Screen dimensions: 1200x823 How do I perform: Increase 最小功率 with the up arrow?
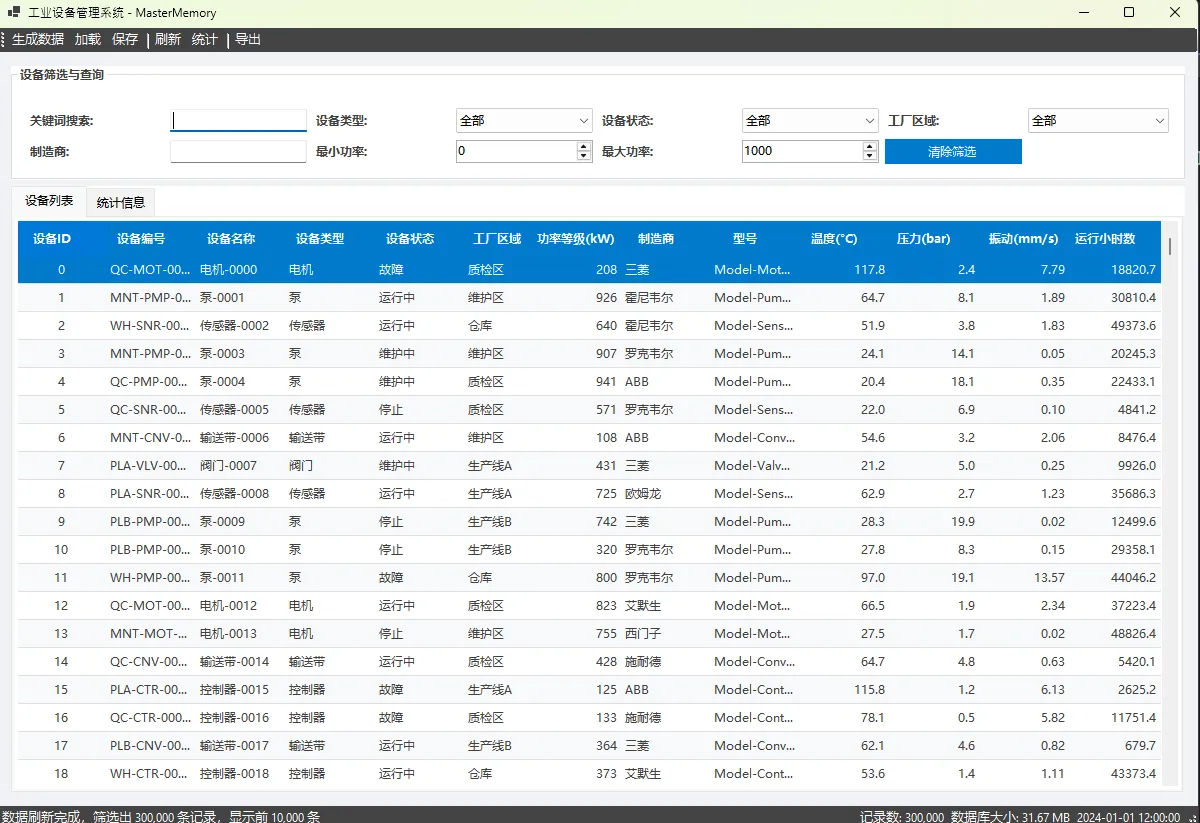click(584, 146)
